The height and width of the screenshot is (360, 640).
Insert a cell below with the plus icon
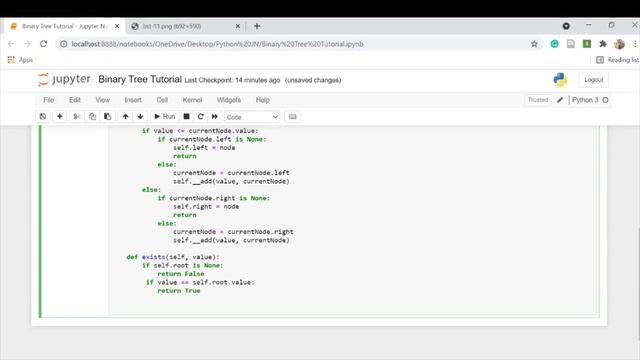point(60,117)
